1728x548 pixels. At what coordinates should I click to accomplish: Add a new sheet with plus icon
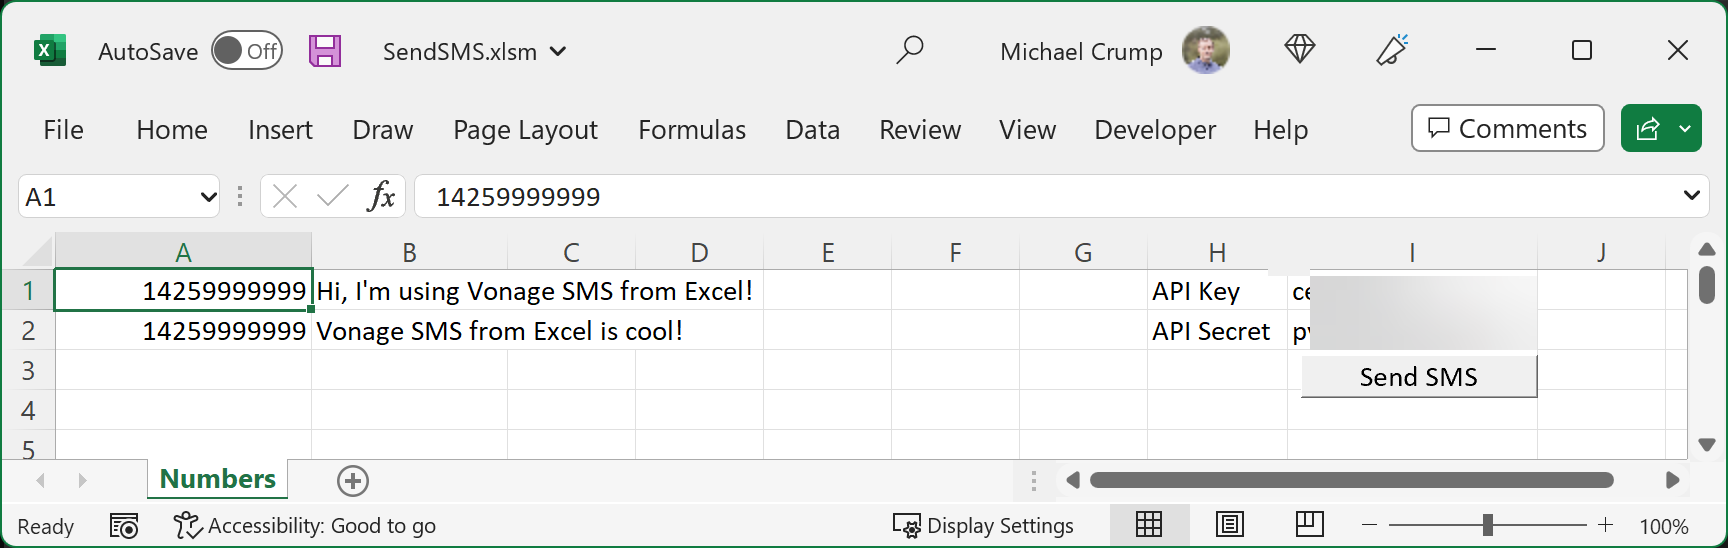tap(352, 481)
